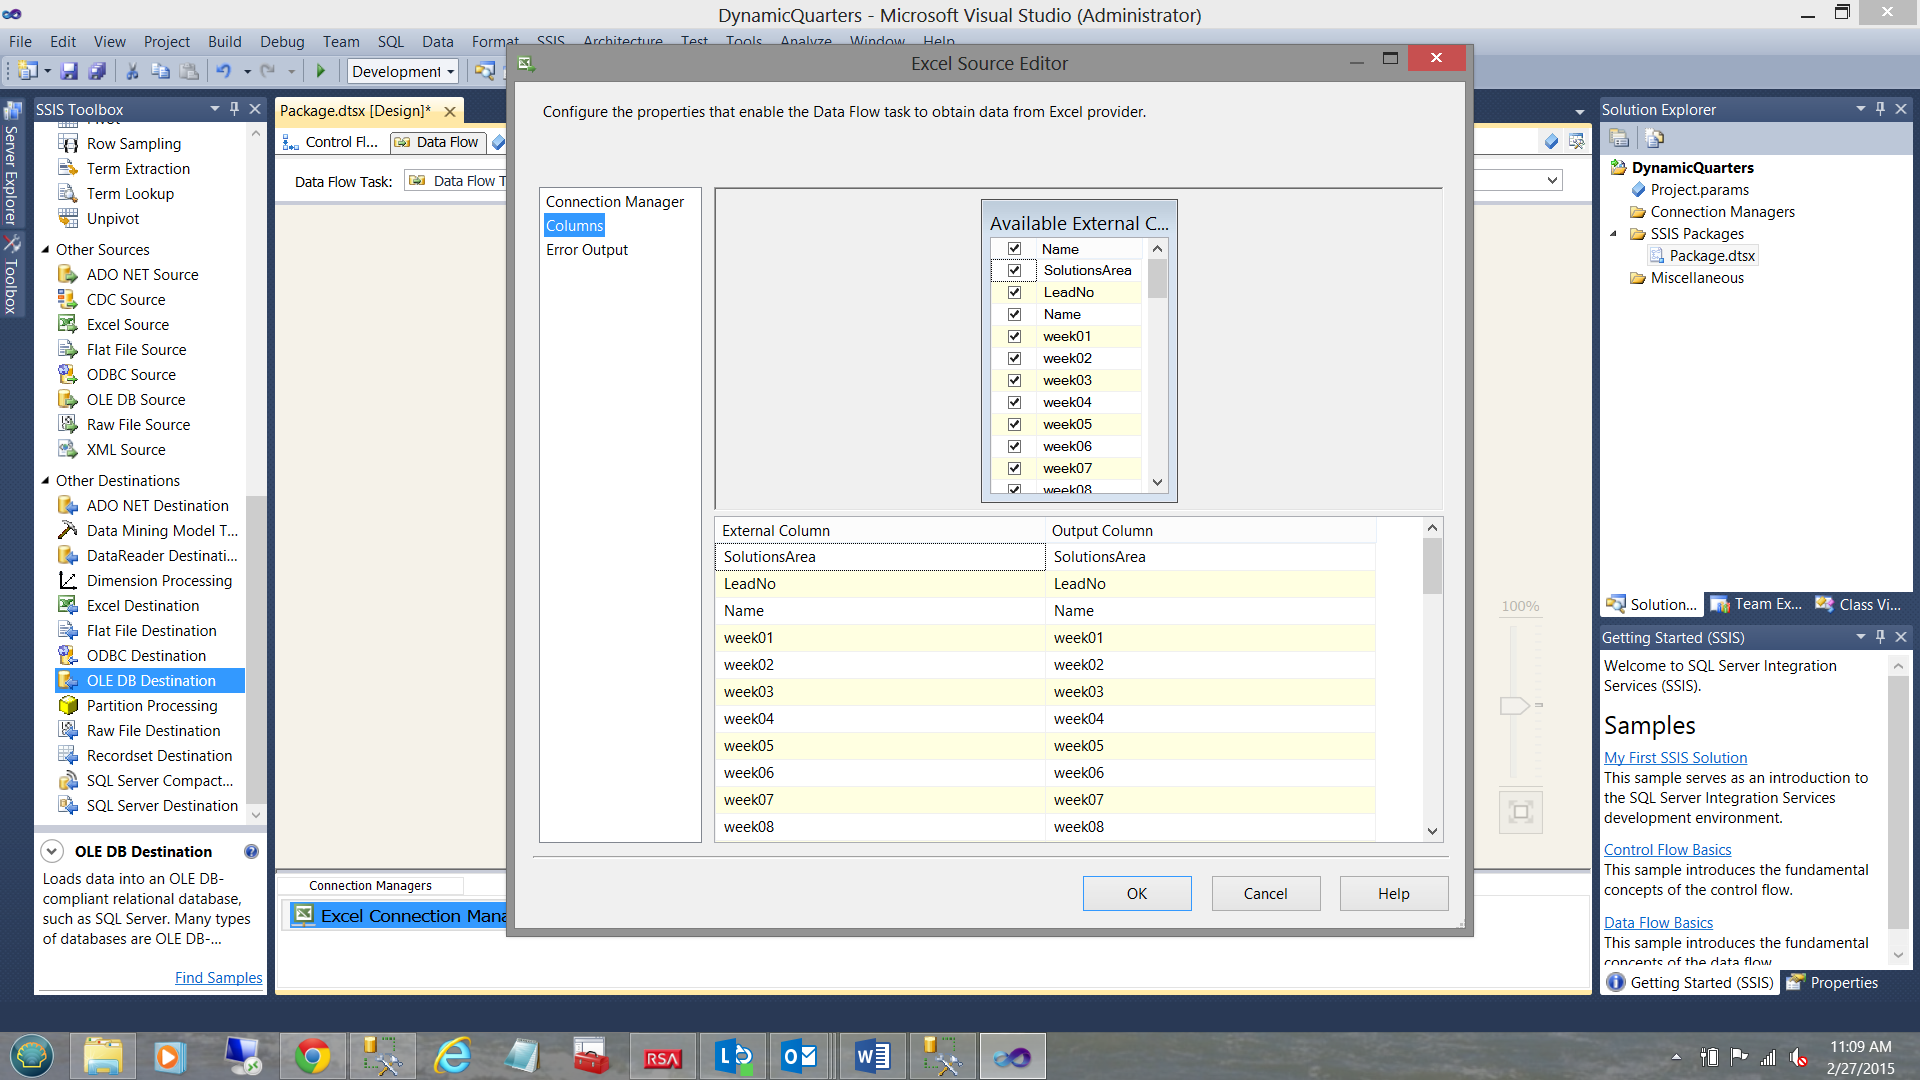Uncheck the SolutionsArea column checkbox
The width and height of the screenshot is (1920, 1080).
(x=1014, y=270)
